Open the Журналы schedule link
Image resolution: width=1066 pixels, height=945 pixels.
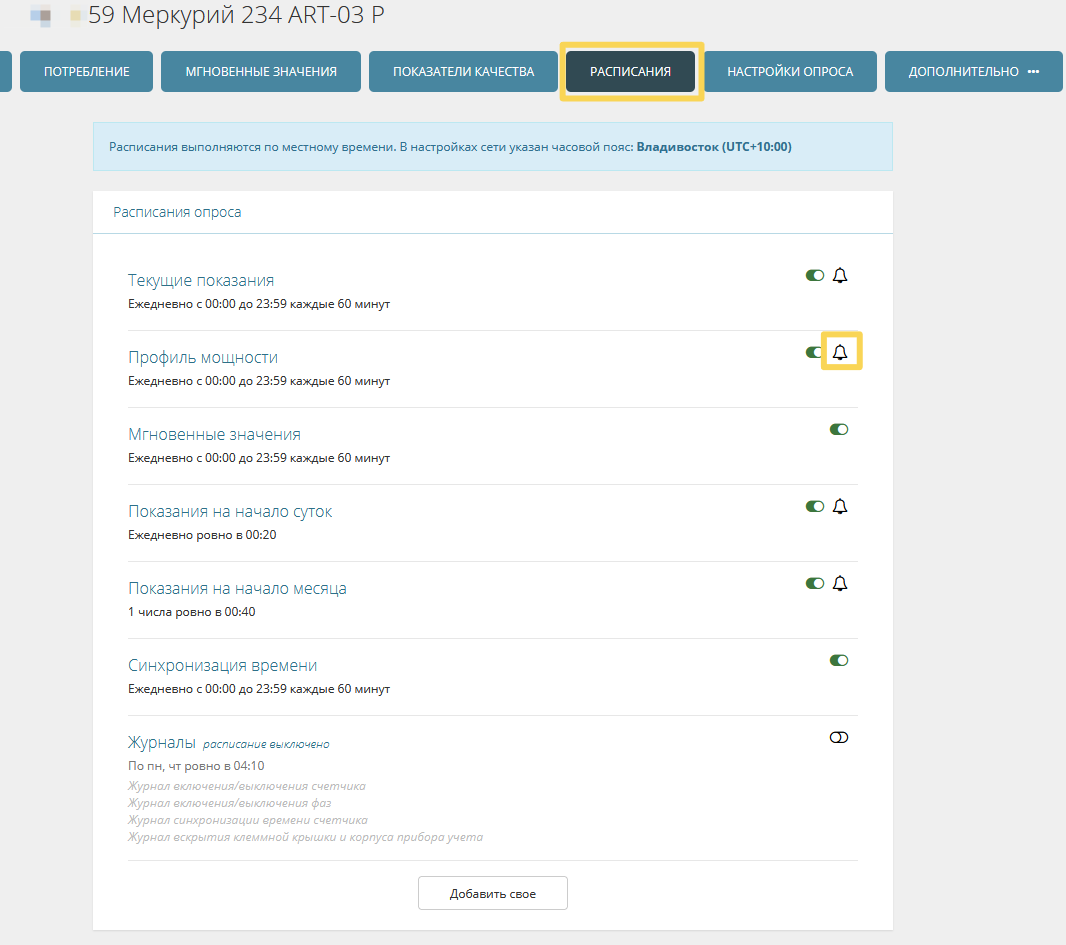click(x=162, y=742)
